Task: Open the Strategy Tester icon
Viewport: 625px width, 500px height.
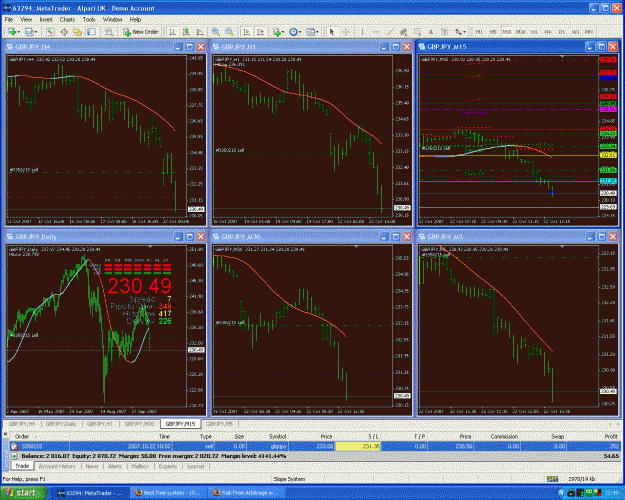Action: 109,32
